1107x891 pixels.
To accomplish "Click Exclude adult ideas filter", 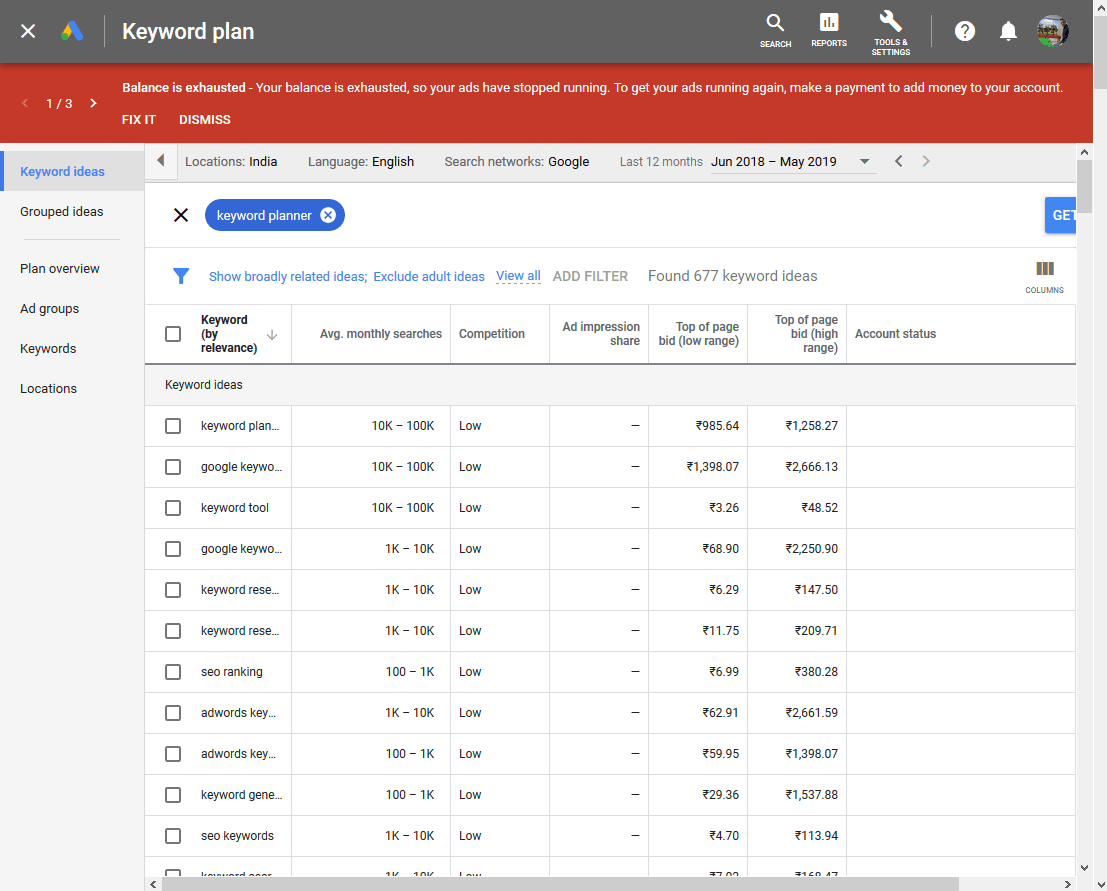I will click(x=429, y=277).
